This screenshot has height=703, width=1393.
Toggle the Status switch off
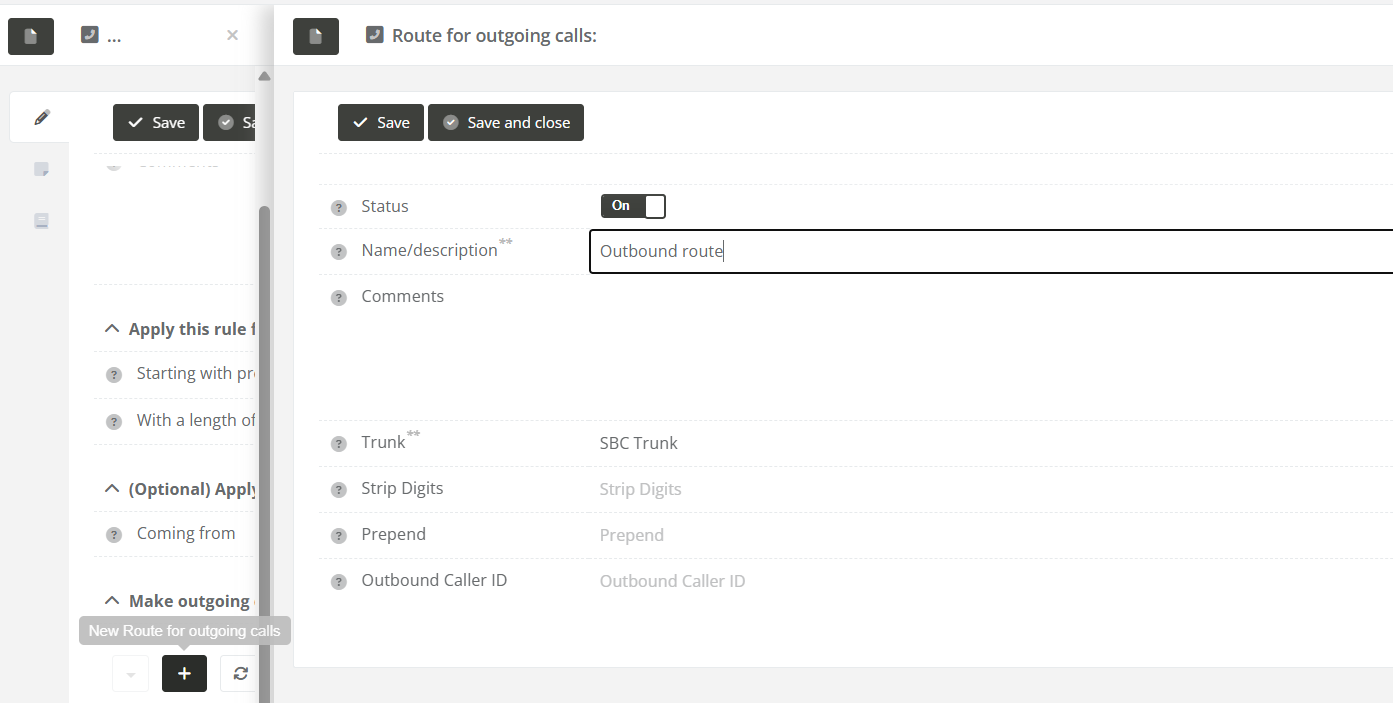pyautogui.click(x=633, y=206)
